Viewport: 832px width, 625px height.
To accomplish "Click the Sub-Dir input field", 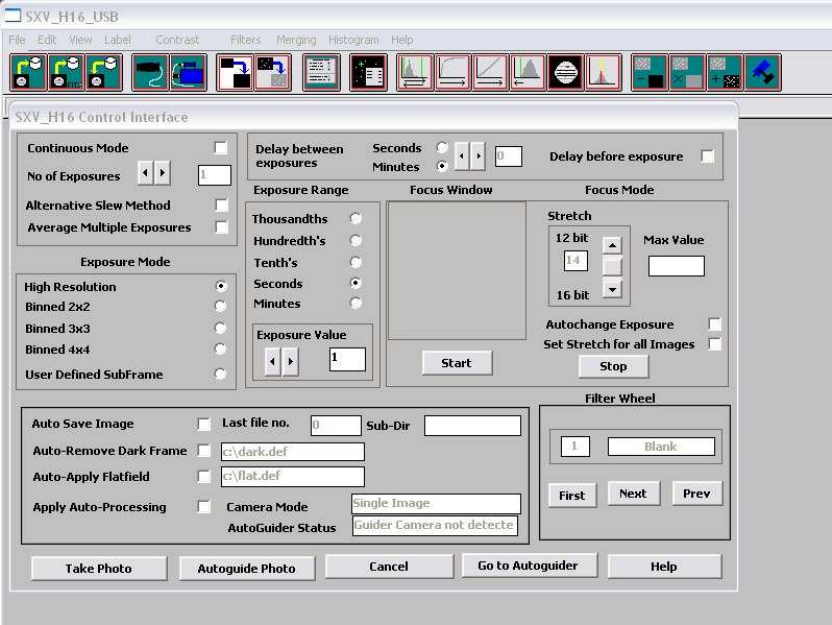I will (x=472, y=426).
